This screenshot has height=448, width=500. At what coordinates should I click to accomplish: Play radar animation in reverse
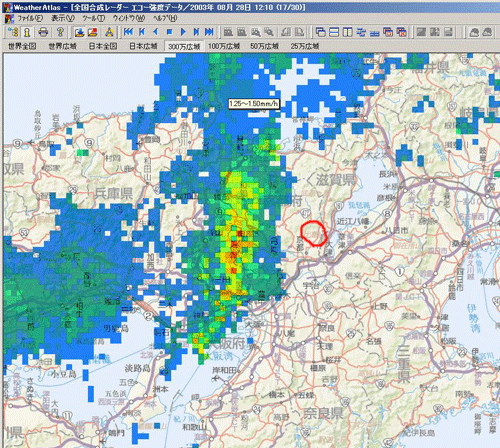(156, 32)
